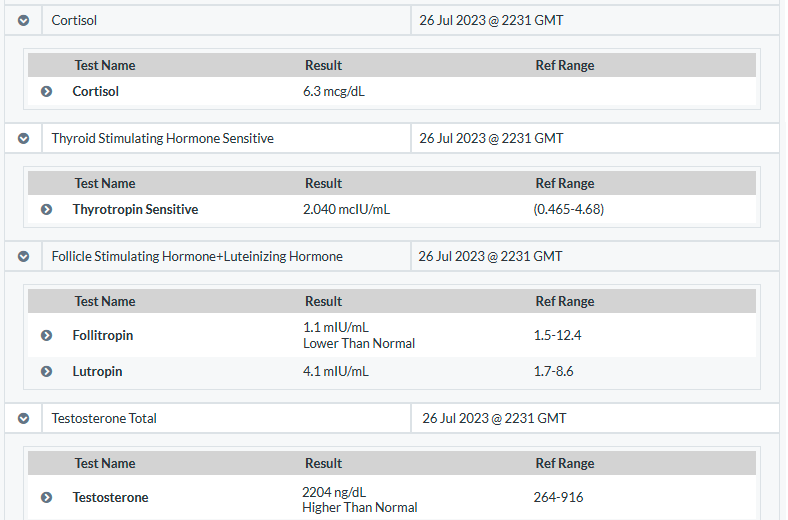Collapse the Cortisol panel chevron
This screenshot has height=520, width=788.
click(23, 21)
